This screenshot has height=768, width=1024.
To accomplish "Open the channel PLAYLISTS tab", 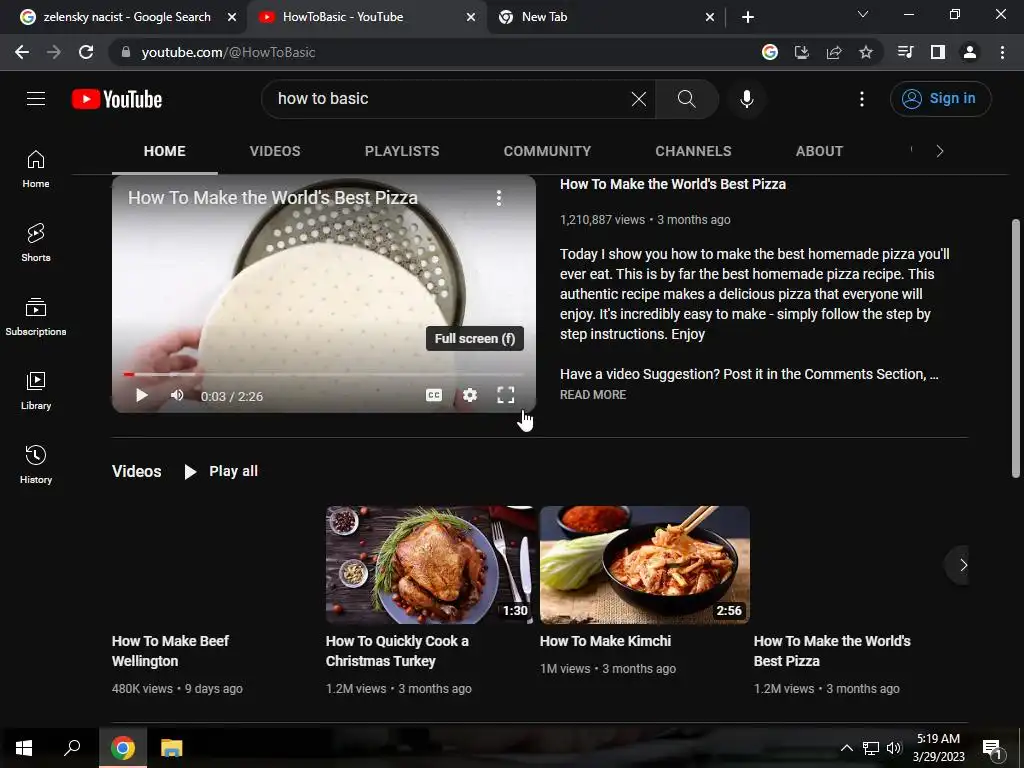I will click(402, 151).
